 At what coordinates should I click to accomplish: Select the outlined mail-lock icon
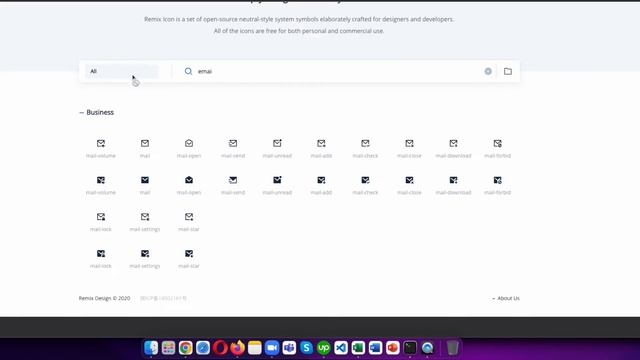[x=101, y=217]
